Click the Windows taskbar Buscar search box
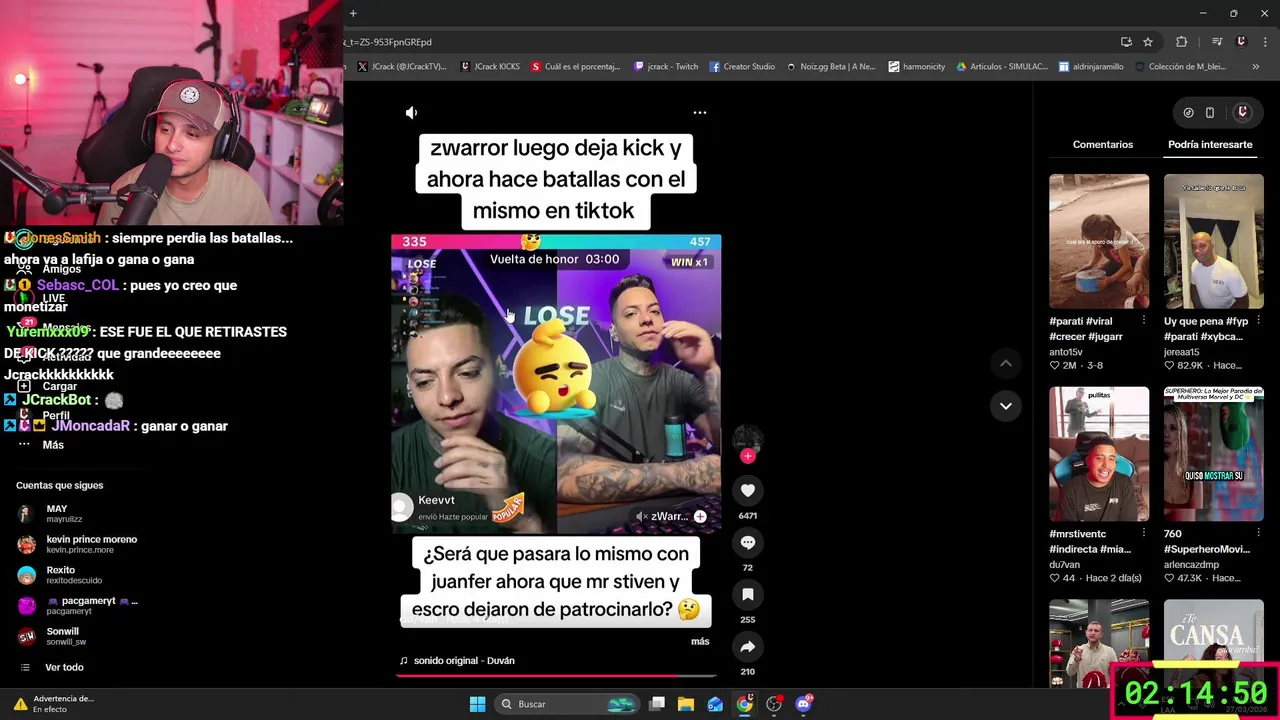The width and height of the screenshot is (1280, 720). click(x=567, y=704)
